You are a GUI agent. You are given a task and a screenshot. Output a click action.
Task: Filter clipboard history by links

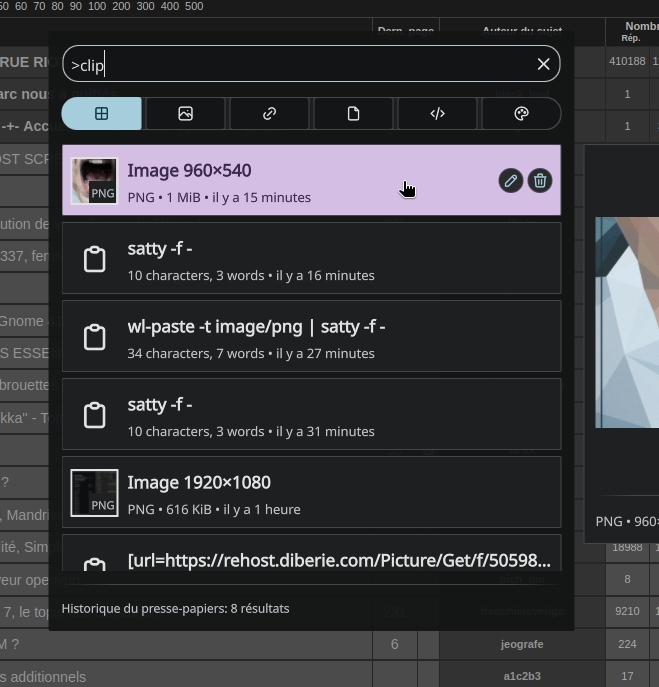coord(269,114)
